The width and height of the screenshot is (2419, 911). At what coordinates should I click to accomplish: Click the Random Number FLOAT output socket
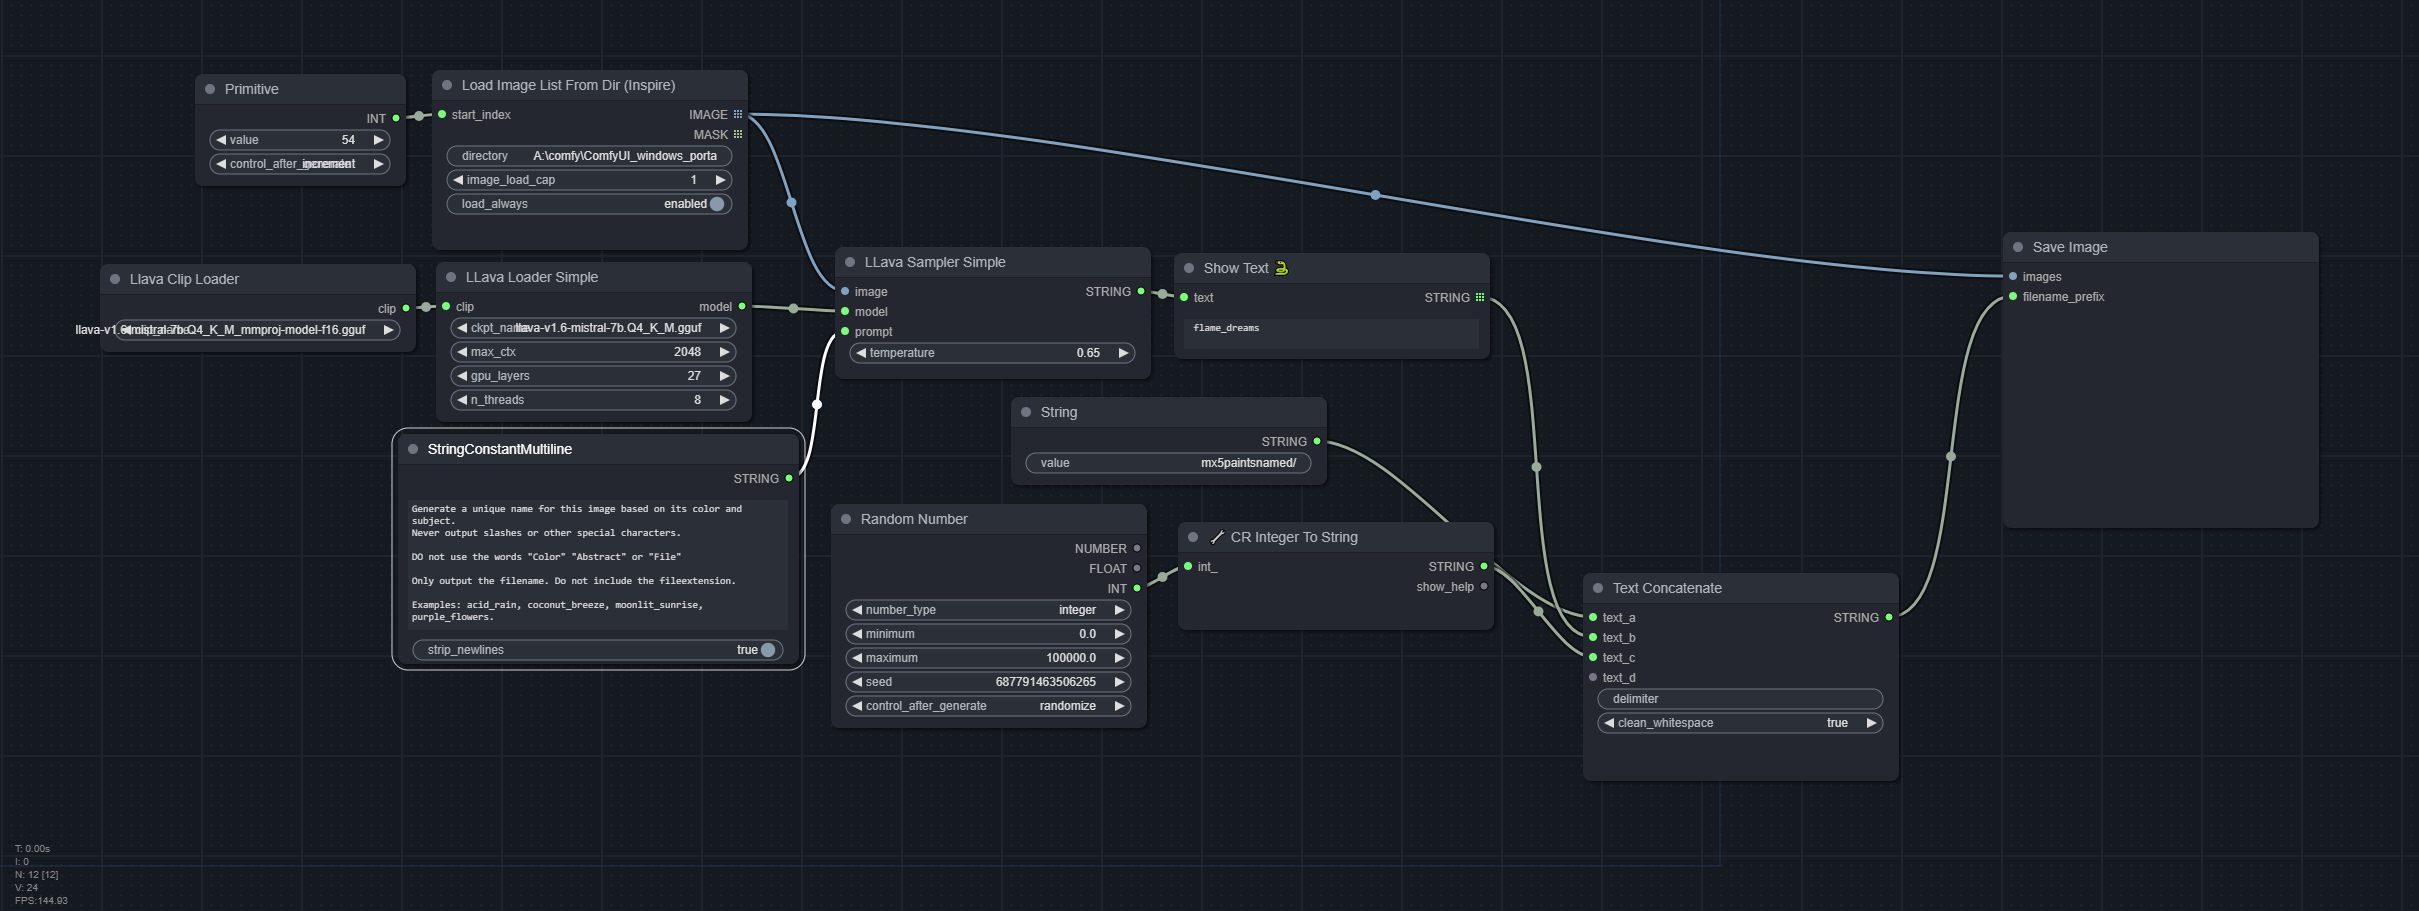1137,568
